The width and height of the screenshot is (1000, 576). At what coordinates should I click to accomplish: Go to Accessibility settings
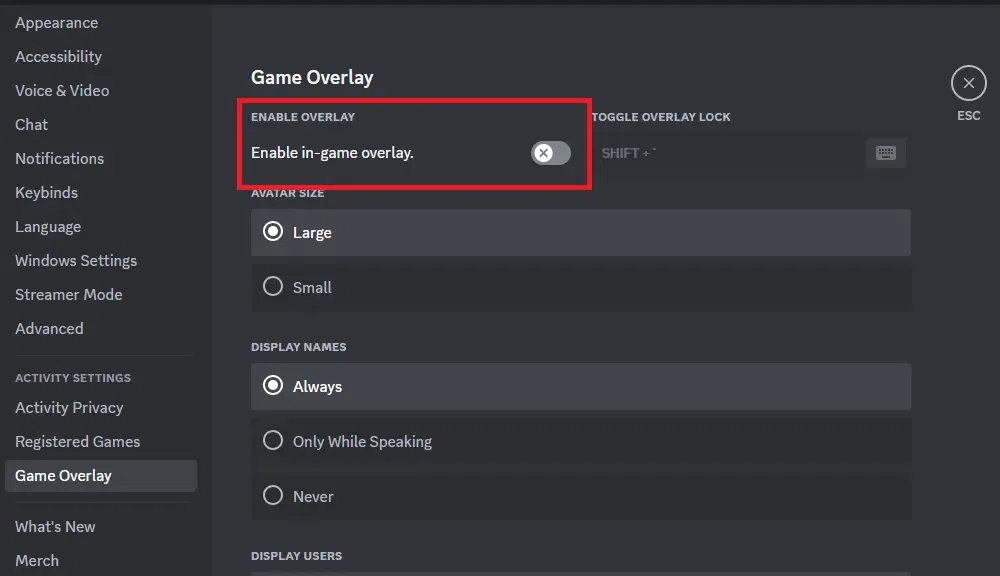pyautogui.click(x=58, y=56)
